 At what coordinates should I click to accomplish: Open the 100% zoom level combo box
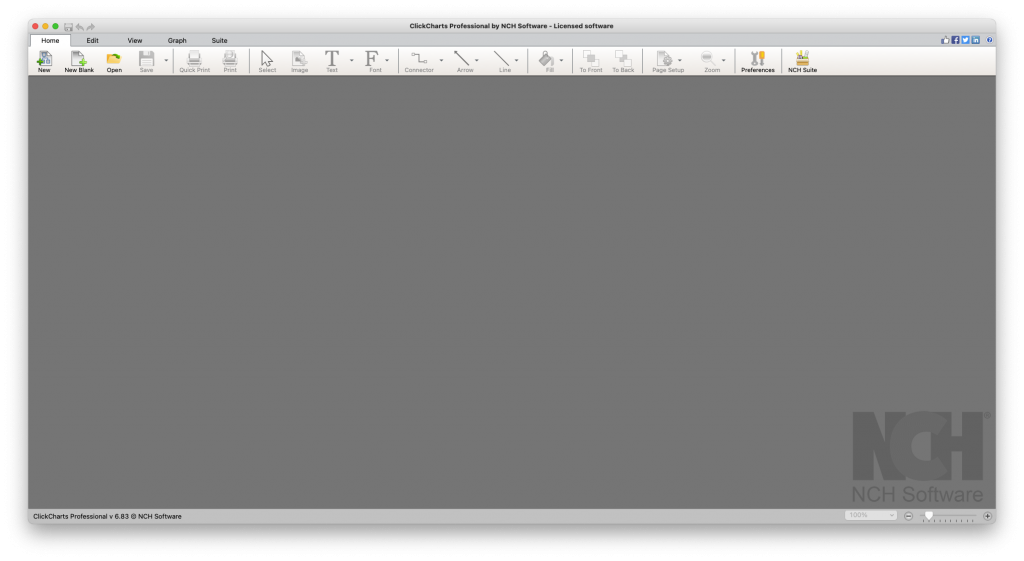[x=871, y=515]
